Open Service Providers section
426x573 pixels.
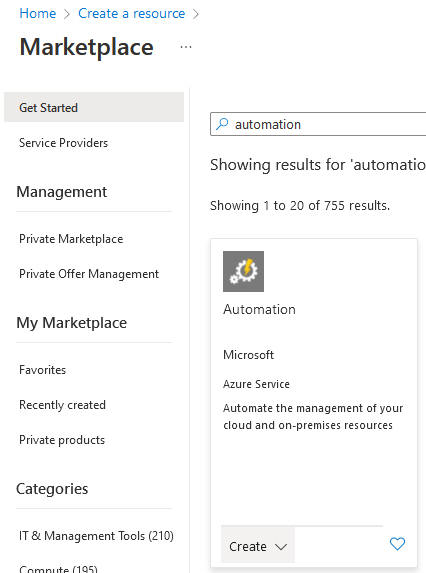pos(64,143)
